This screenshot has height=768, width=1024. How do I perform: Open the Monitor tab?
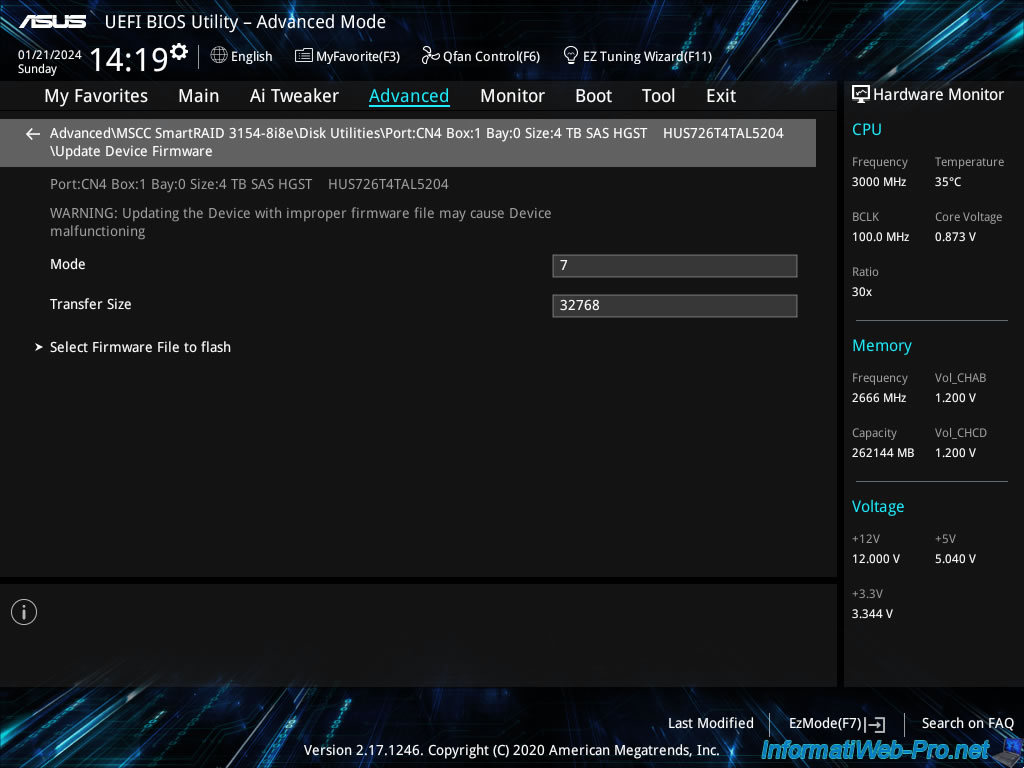point(512,96)
